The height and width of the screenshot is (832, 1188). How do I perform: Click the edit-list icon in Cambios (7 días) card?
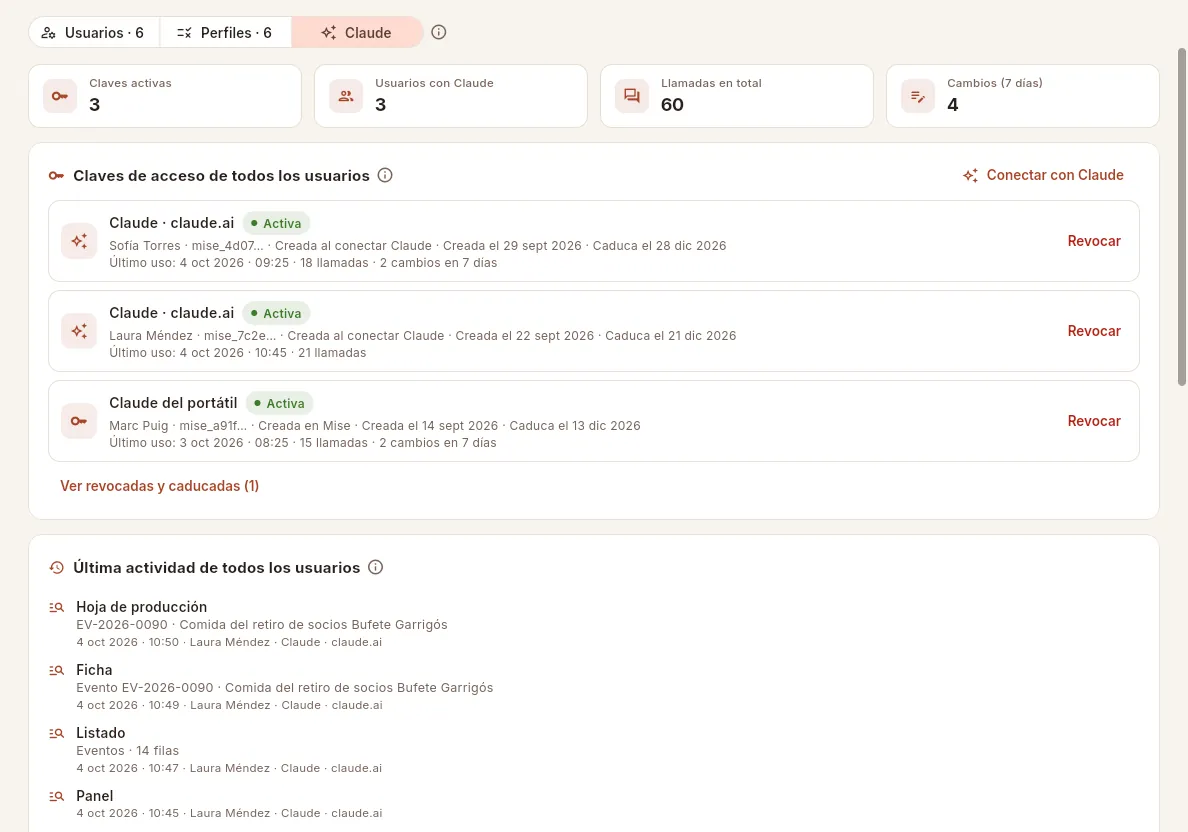coord(918,96)
